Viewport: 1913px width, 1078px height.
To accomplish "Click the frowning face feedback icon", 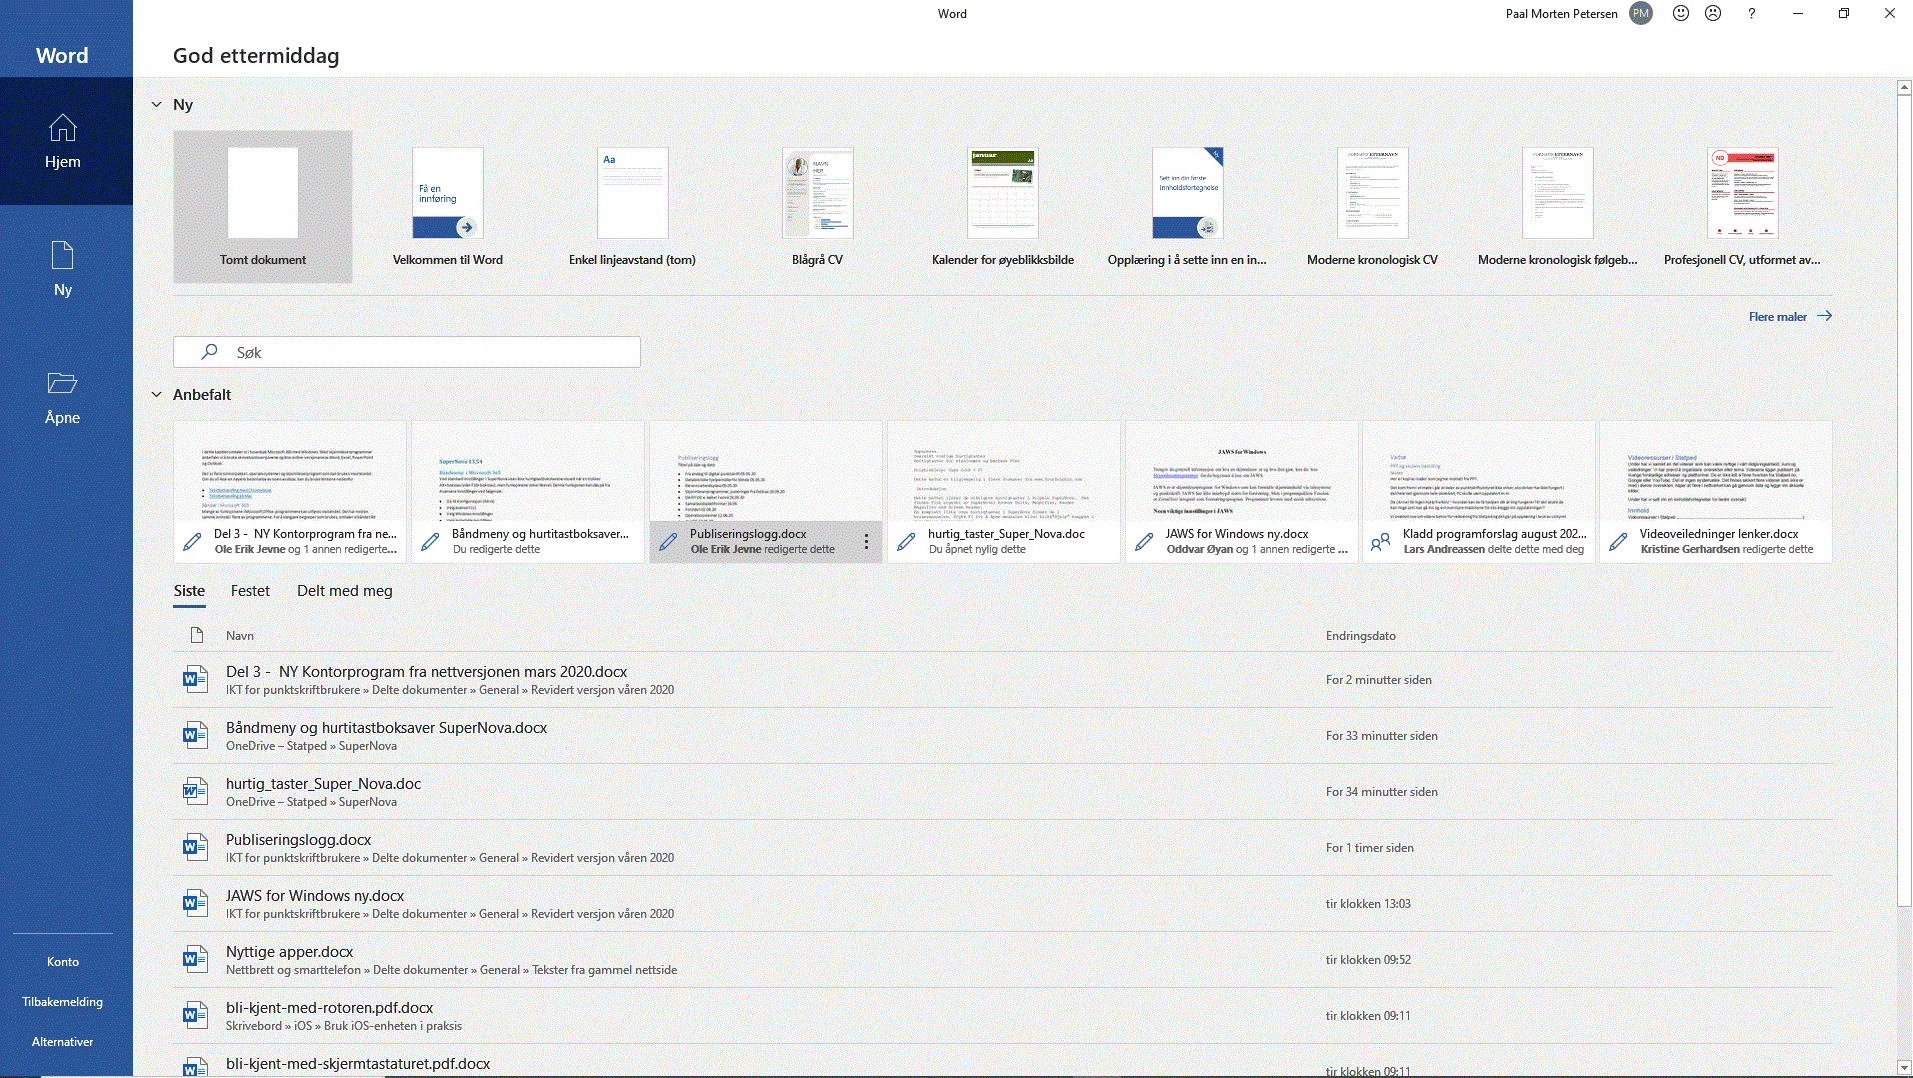I will (x=1713, y=14).
